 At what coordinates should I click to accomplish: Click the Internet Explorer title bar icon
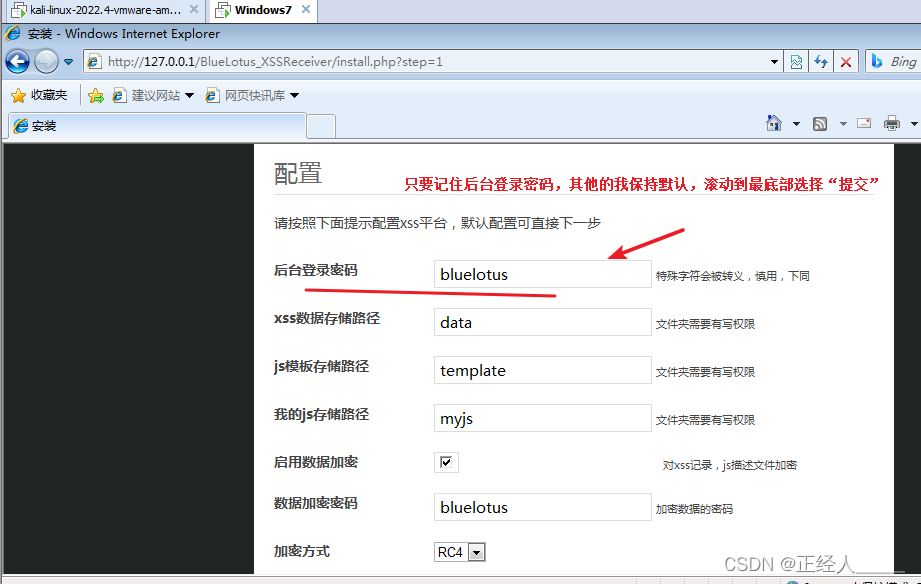(14, 33)
